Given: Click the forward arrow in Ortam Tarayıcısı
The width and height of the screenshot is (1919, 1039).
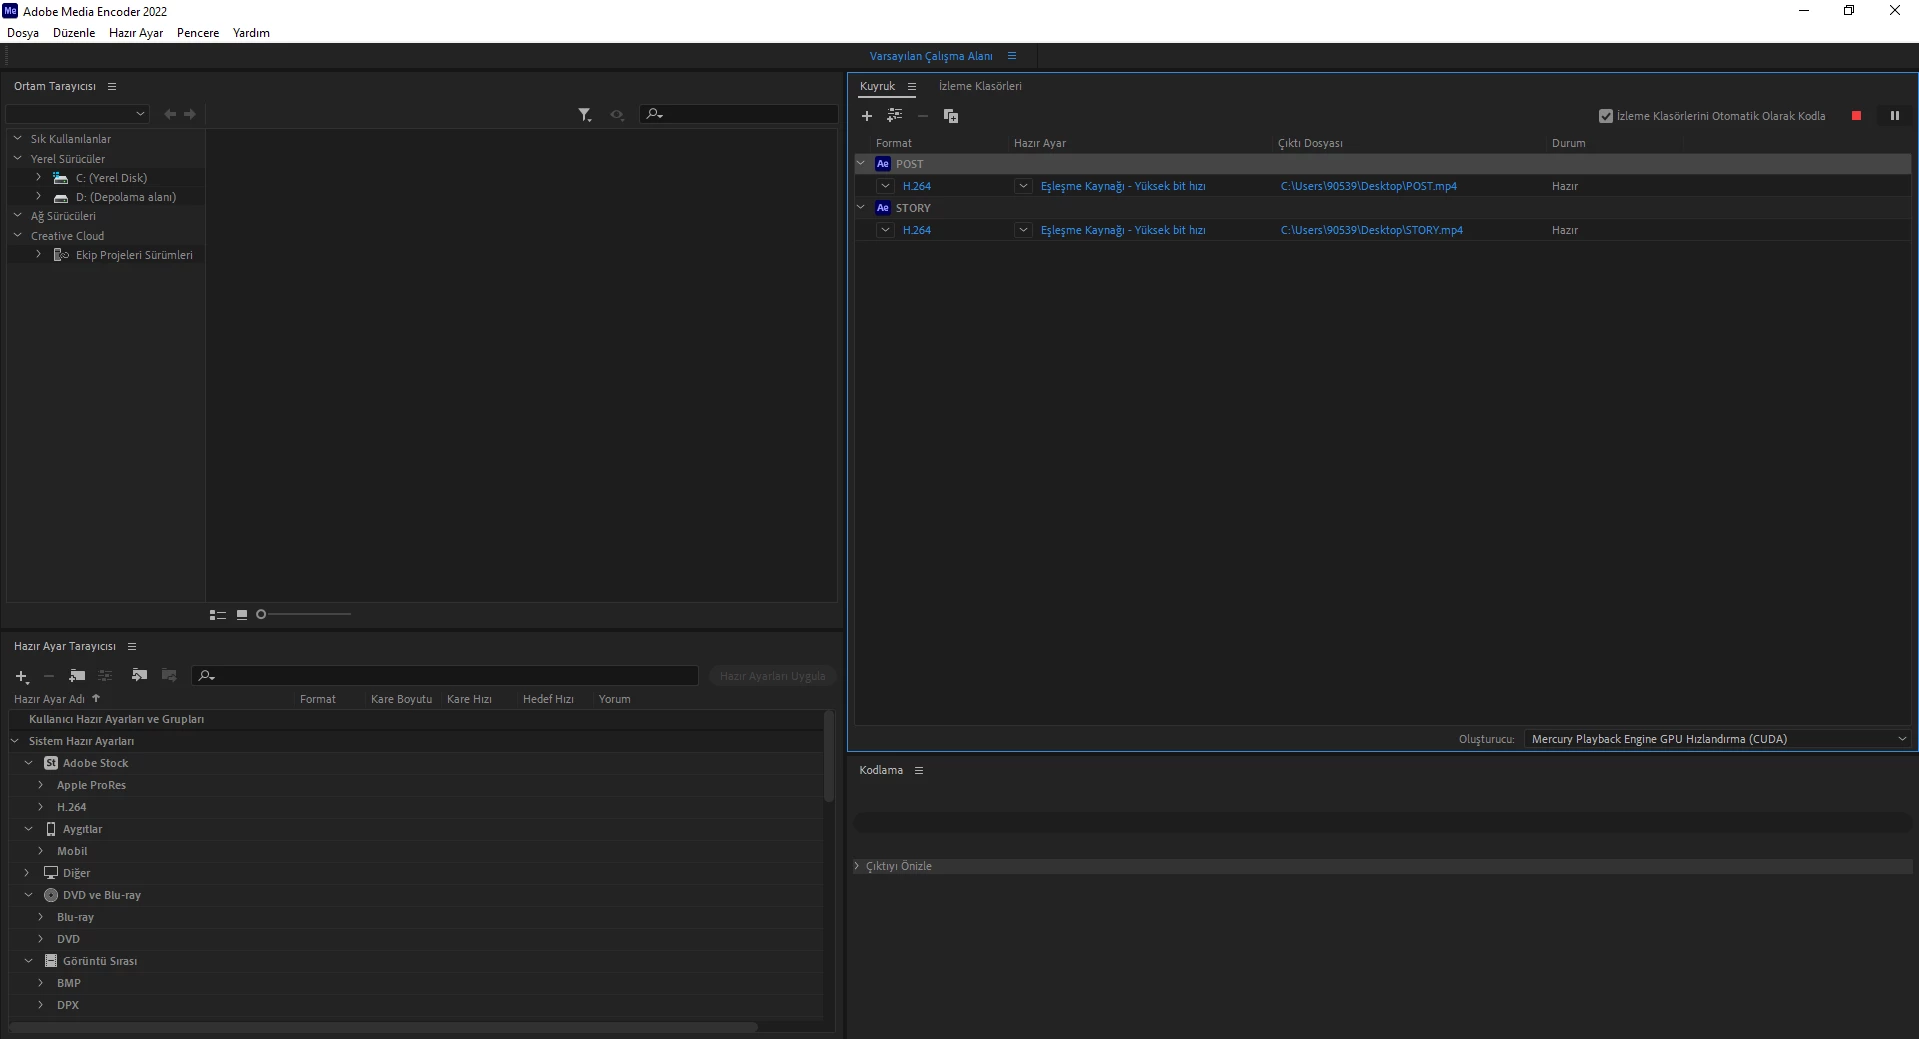Looking at the screenshot, I should 190,114.
